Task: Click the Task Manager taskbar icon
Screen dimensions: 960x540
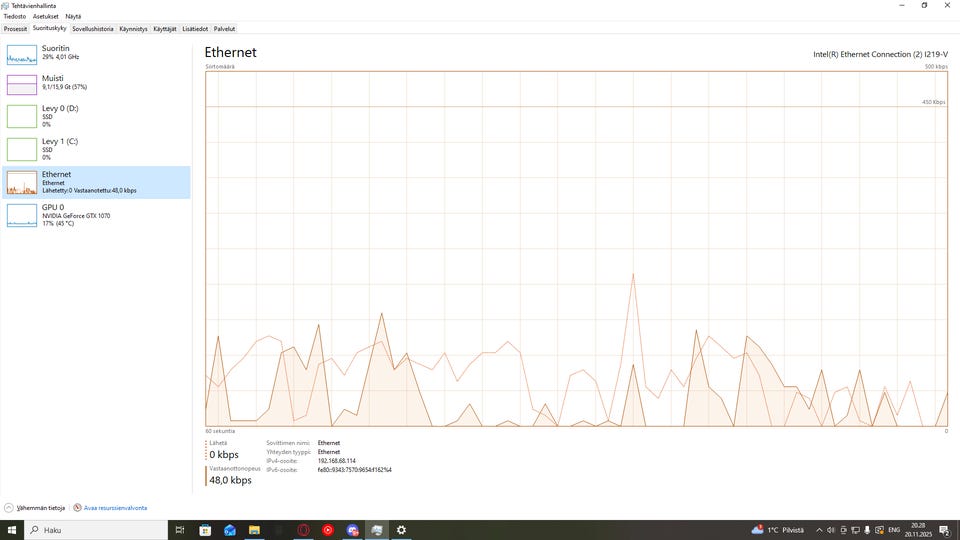Action: (377, 530)
